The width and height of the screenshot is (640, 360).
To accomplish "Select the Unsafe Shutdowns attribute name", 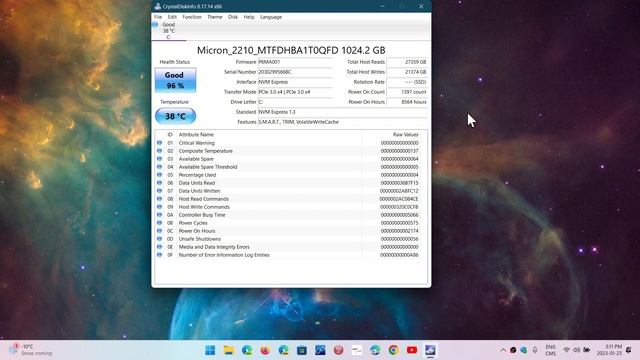I will tap(200, 239).
